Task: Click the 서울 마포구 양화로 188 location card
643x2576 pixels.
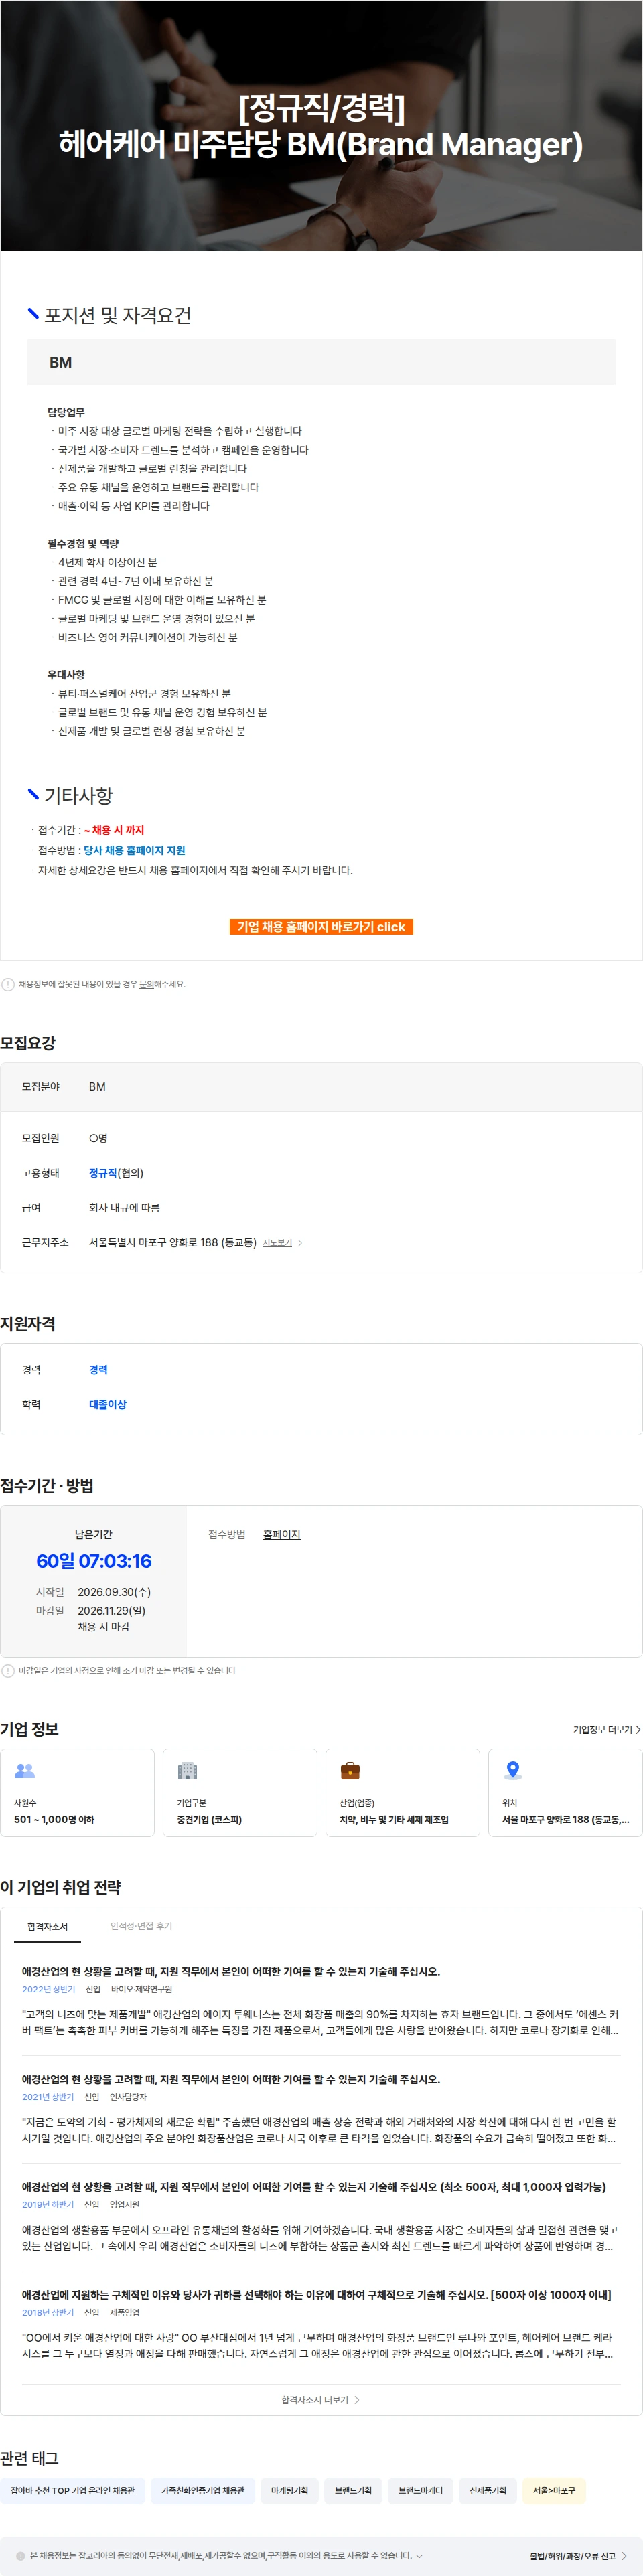Action: [x=565, y=1792]
